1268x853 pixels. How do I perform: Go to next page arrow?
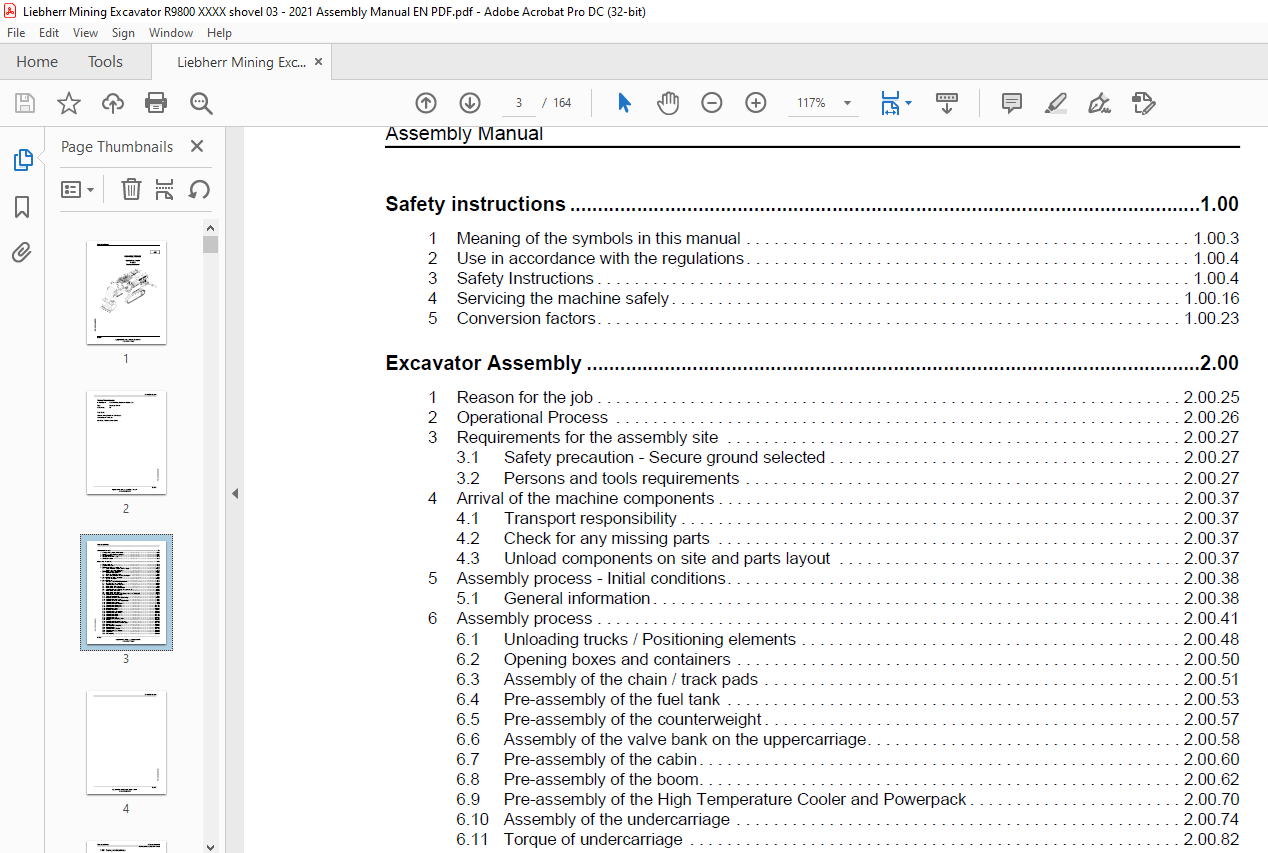click(470, 103)
